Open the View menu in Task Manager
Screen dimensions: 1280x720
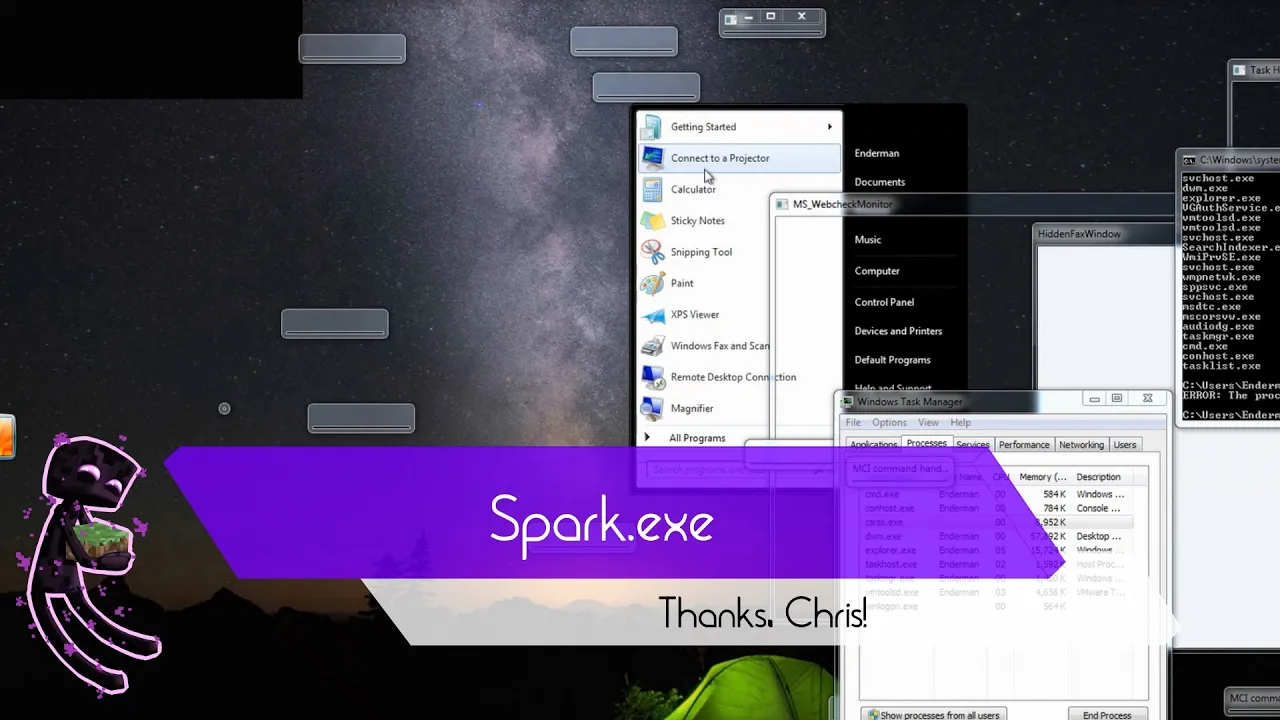click(928, 423)
